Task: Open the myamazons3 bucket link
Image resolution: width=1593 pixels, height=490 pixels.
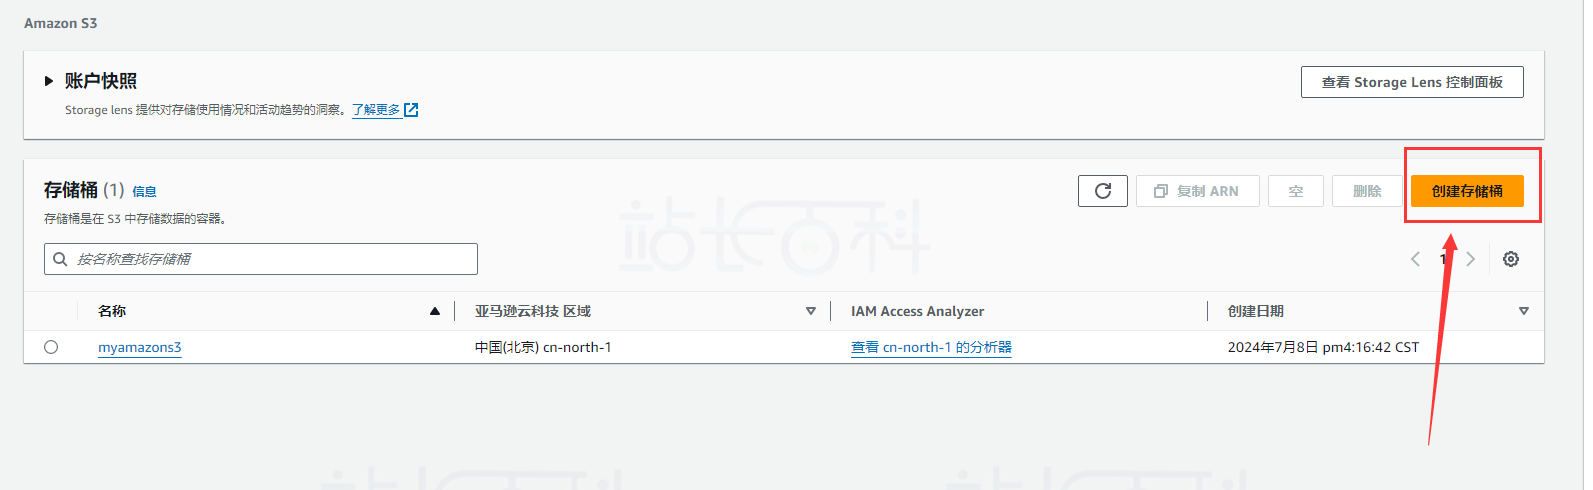Action: tap(140, 347)
